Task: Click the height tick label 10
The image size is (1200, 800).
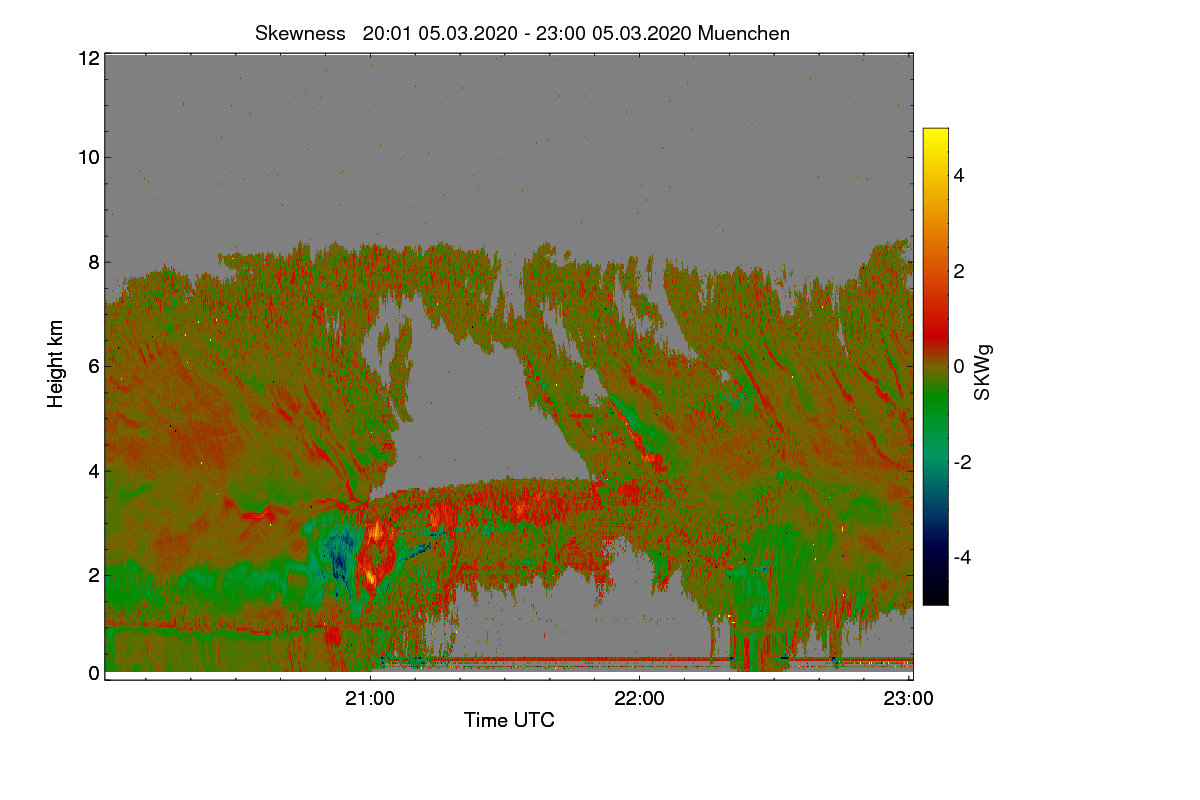Action: click(x=88, y=157)
